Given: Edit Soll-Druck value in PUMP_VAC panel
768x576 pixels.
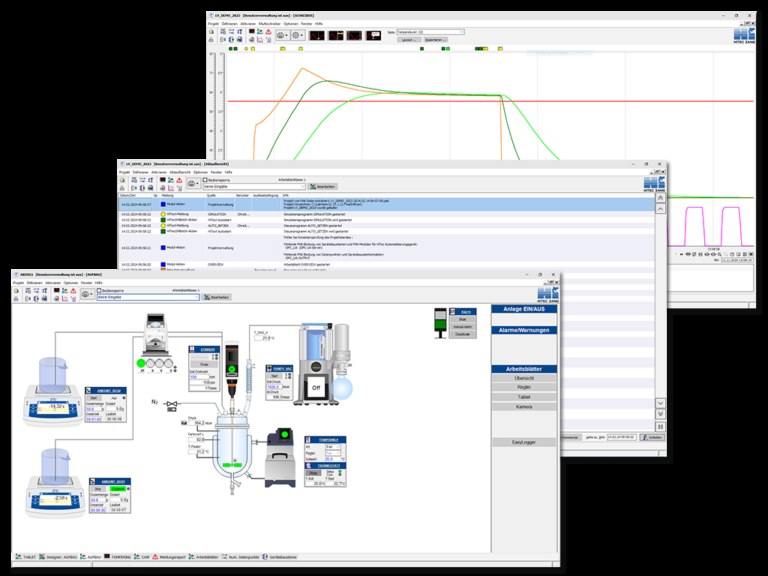Looking at the screenshot, I should pyautogui.click(x=273, y=387).
